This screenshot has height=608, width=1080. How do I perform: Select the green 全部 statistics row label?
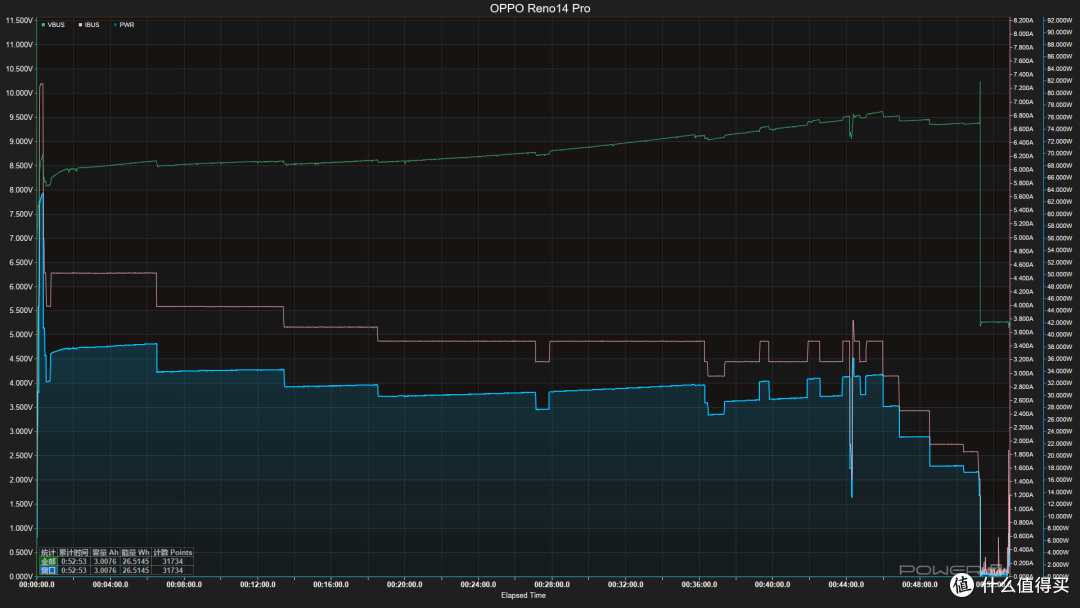(x=48, y=561)
